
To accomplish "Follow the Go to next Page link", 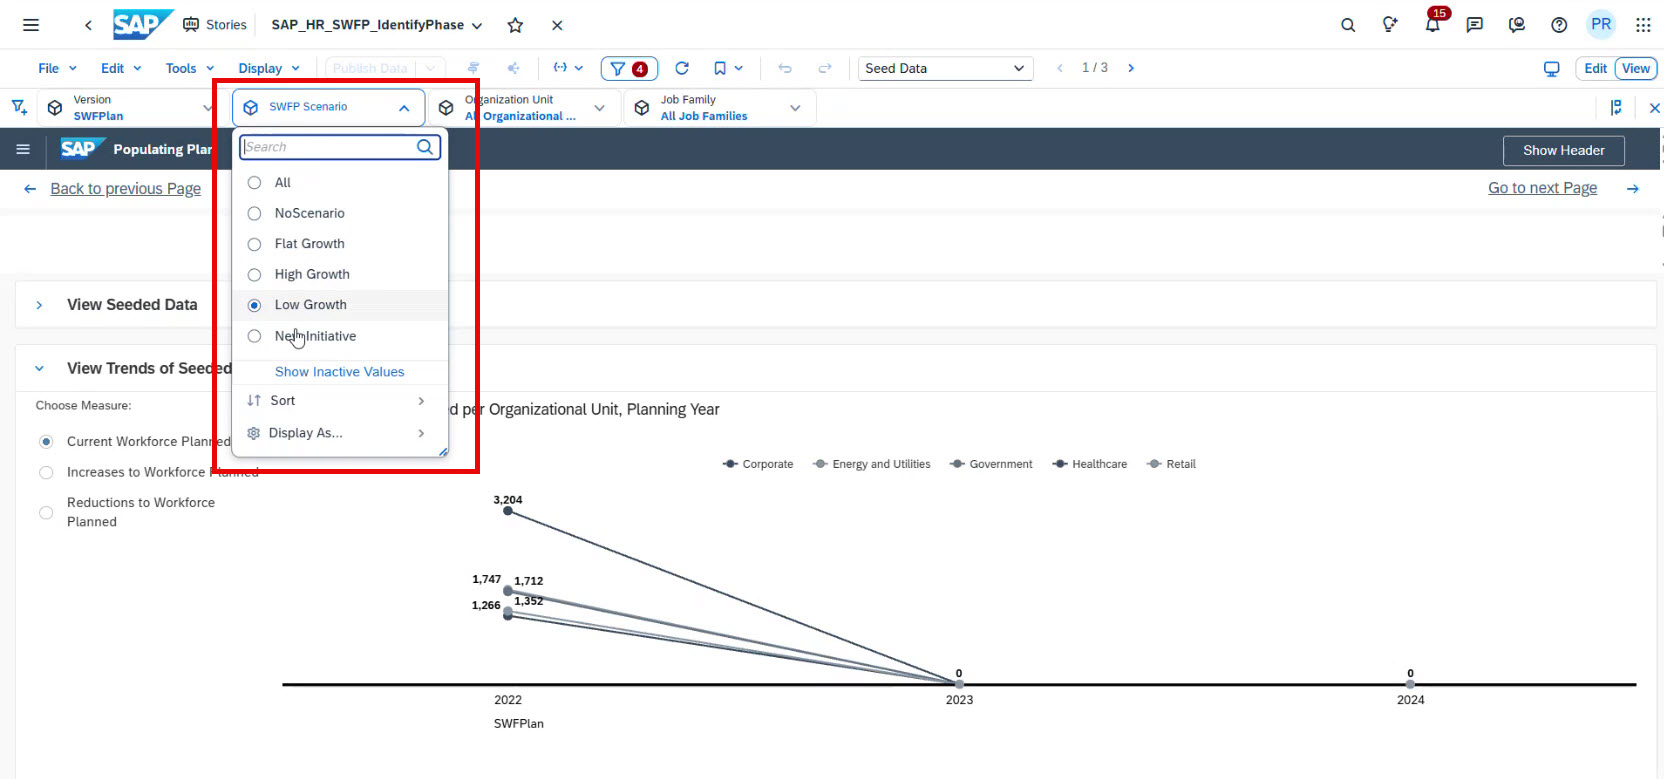I will coord(1542,188).
